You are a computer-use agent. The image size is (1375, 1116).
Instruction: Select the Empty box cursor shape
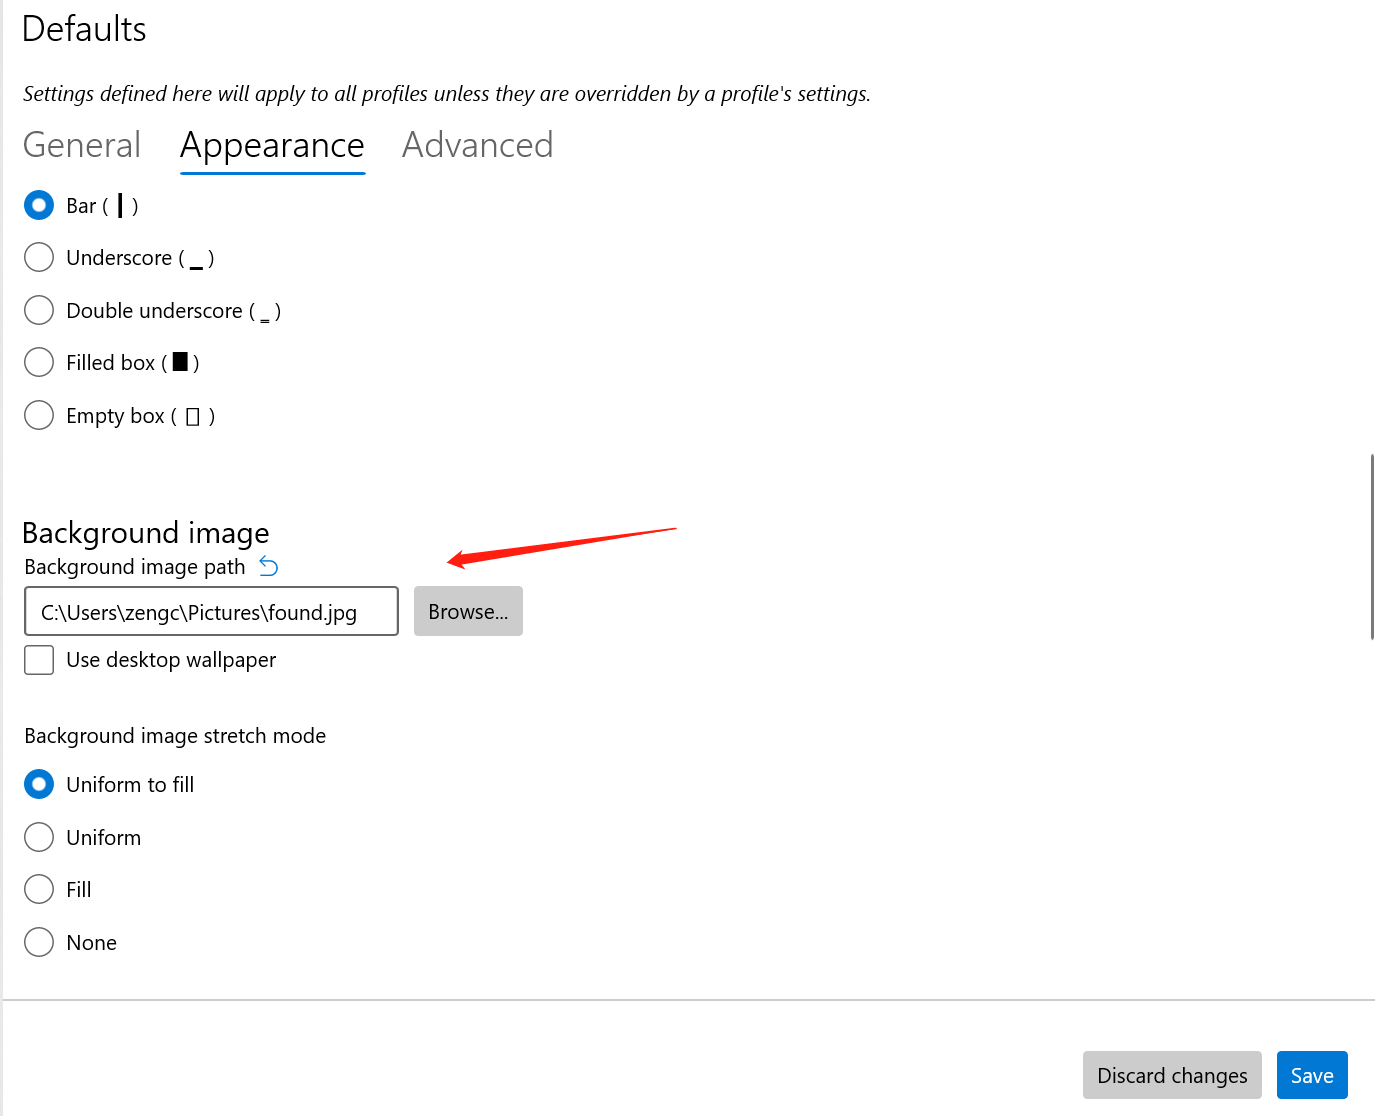[38, 415]
